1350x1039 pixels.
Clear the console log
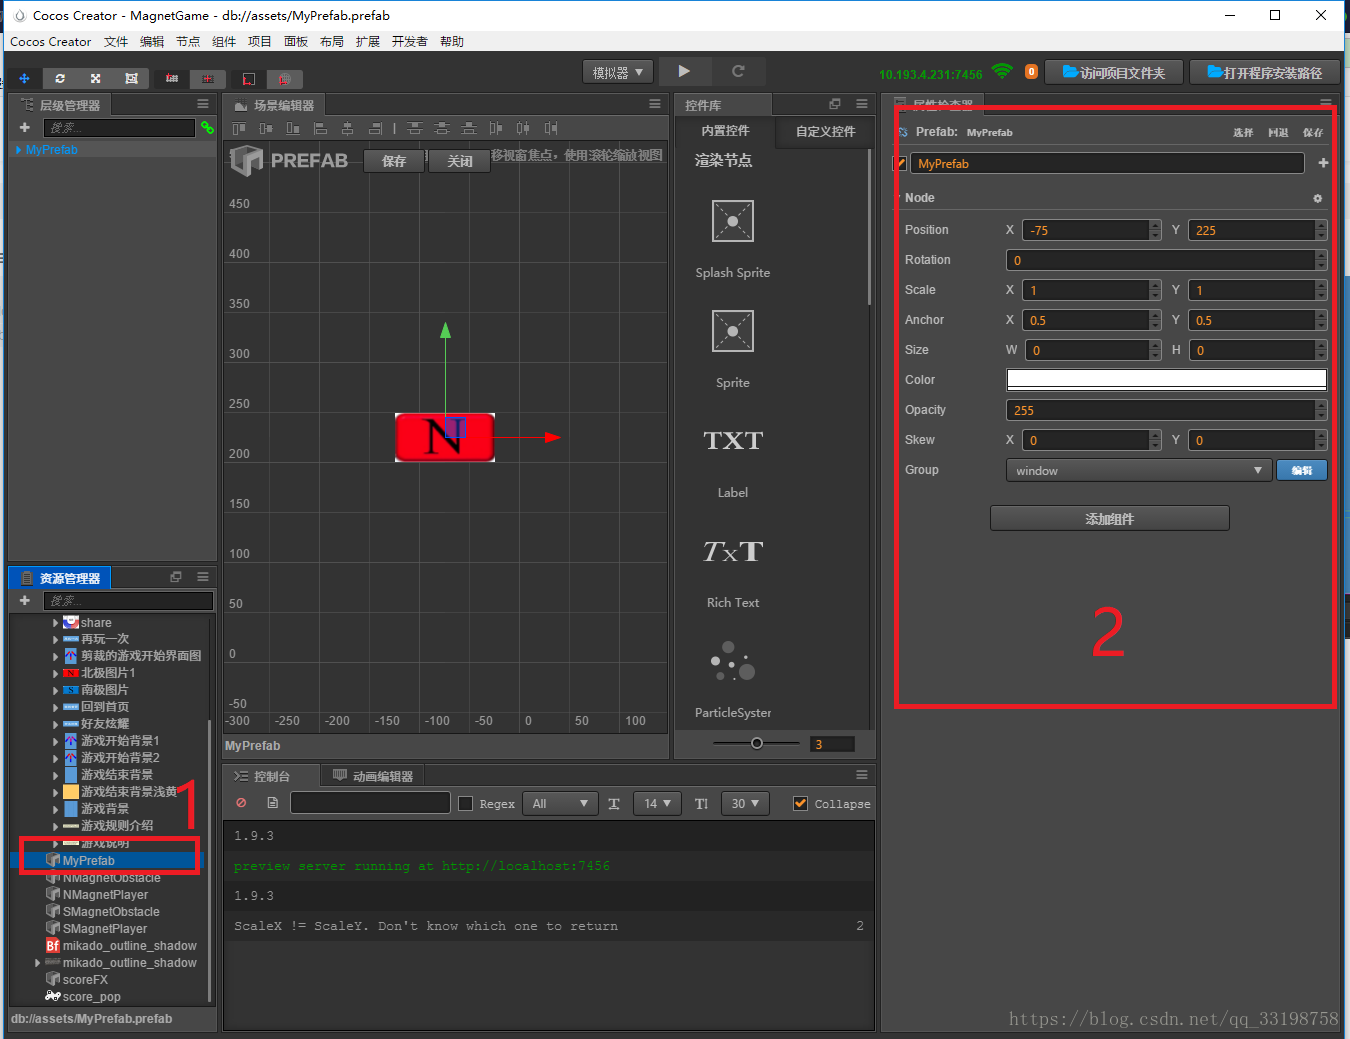click(x=241, y=803)
